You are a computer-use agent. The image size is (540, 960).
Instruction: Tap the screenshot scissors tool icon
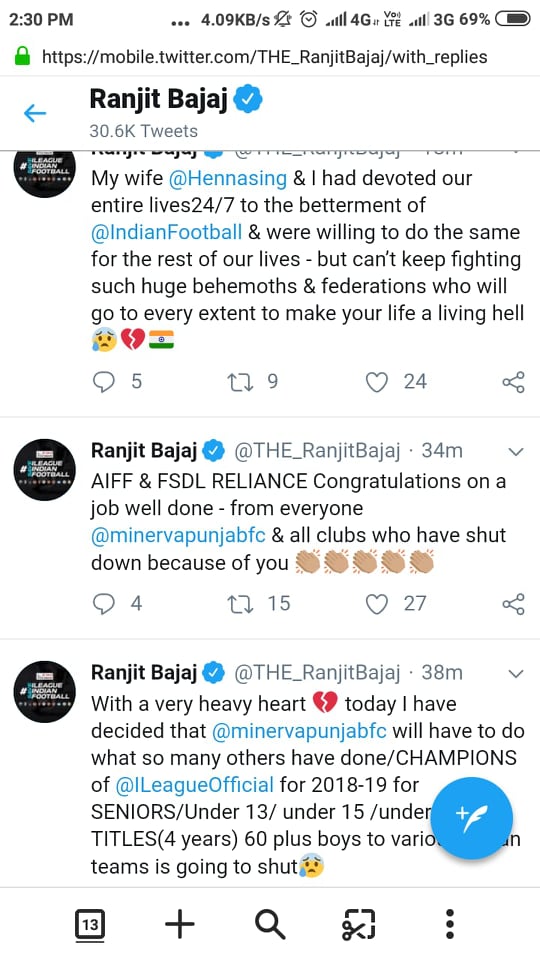coord(359,924)
